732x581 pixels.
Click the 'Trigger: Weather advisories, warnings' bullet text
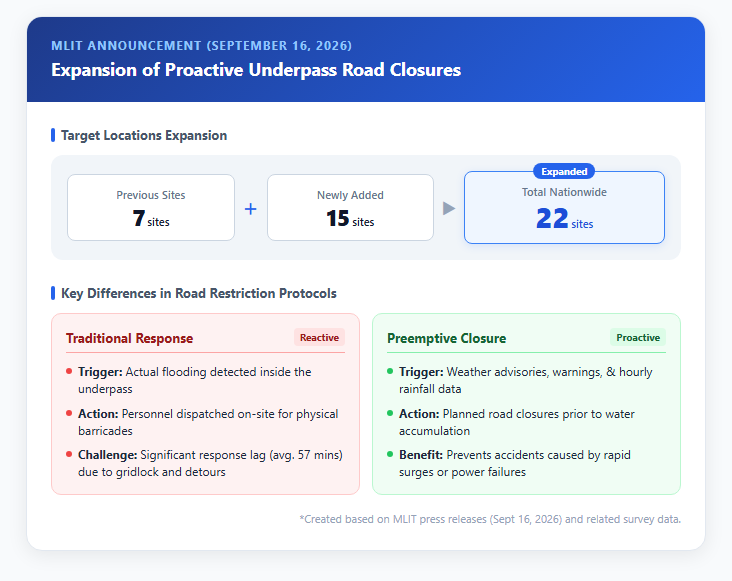526,380
